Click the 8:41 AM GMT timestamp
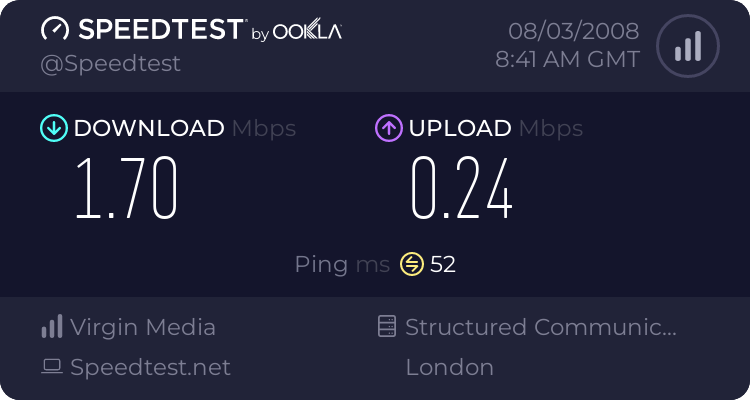The width and height of the screenshot is (750, 400). pos(567,59)
